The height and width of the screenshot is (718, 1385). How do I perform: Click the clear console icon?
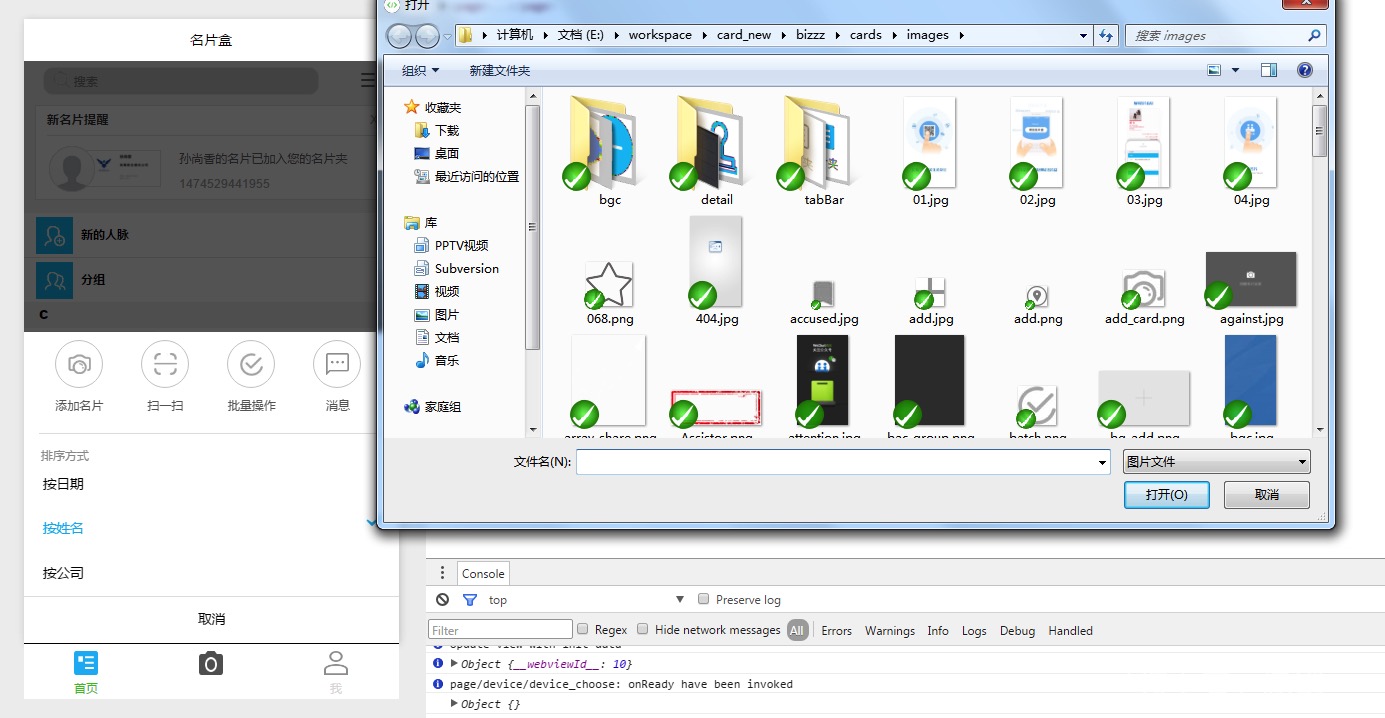pos(443,600)
